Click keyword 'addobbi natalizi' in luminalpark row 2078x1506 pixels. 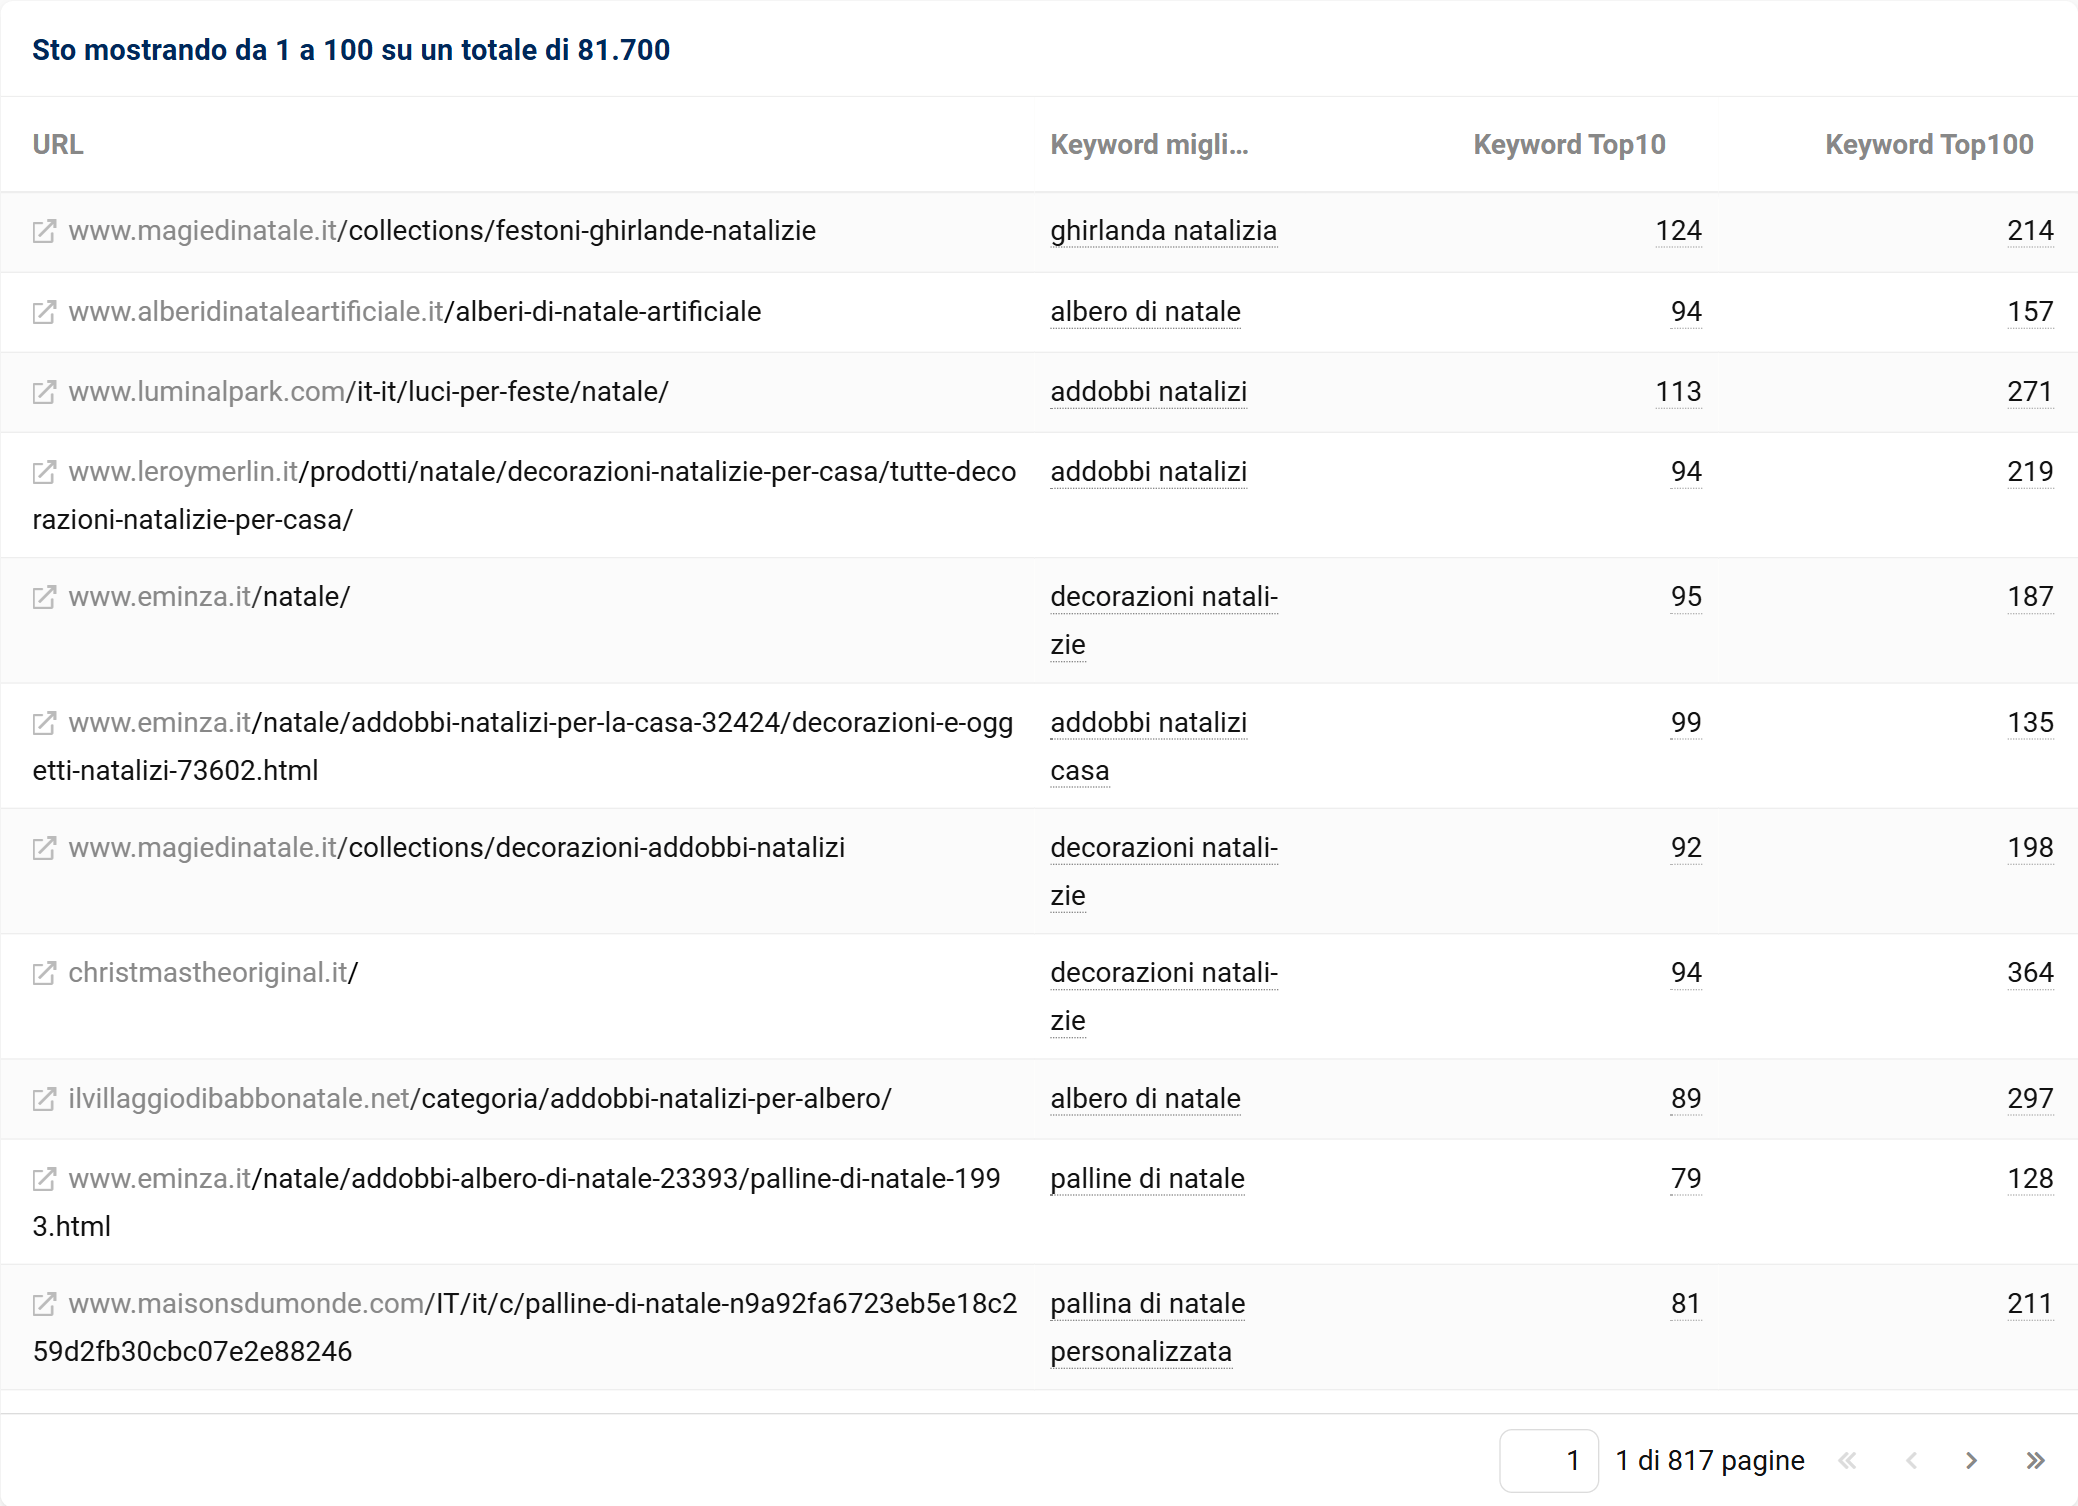coord(1148,392)
